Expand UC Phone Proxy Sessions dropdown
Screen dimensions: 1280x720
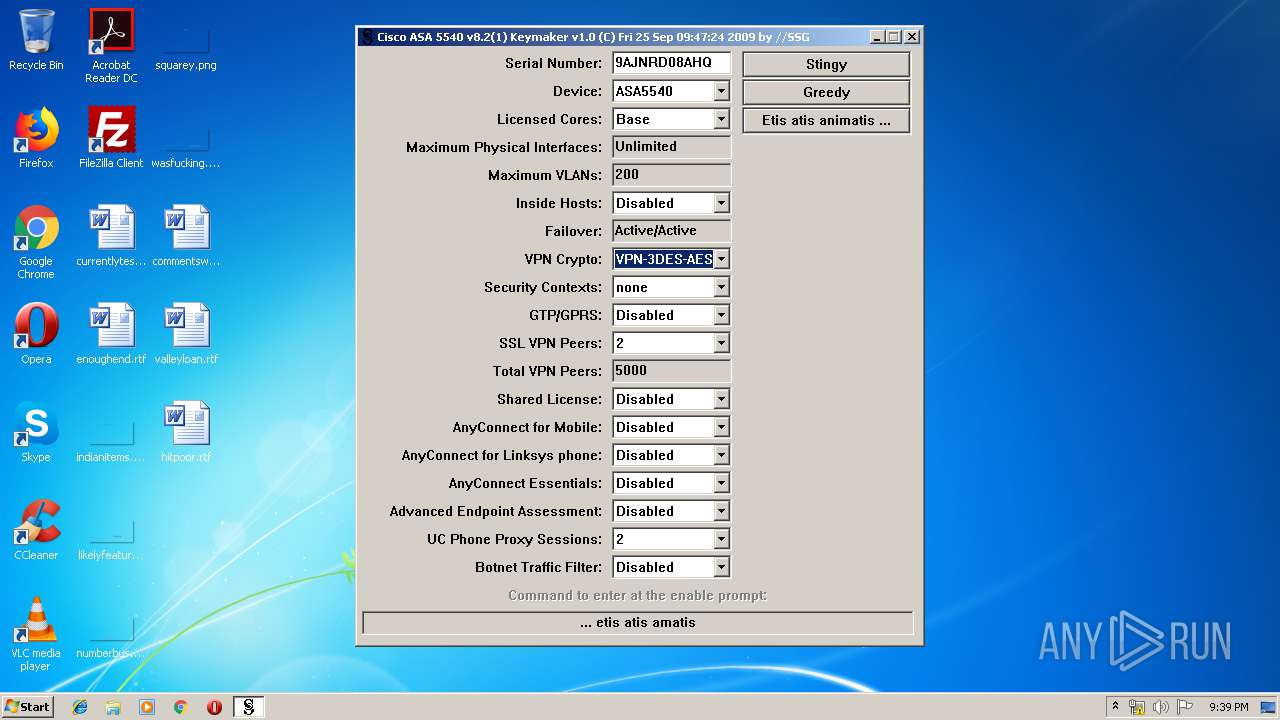point(721,539)
